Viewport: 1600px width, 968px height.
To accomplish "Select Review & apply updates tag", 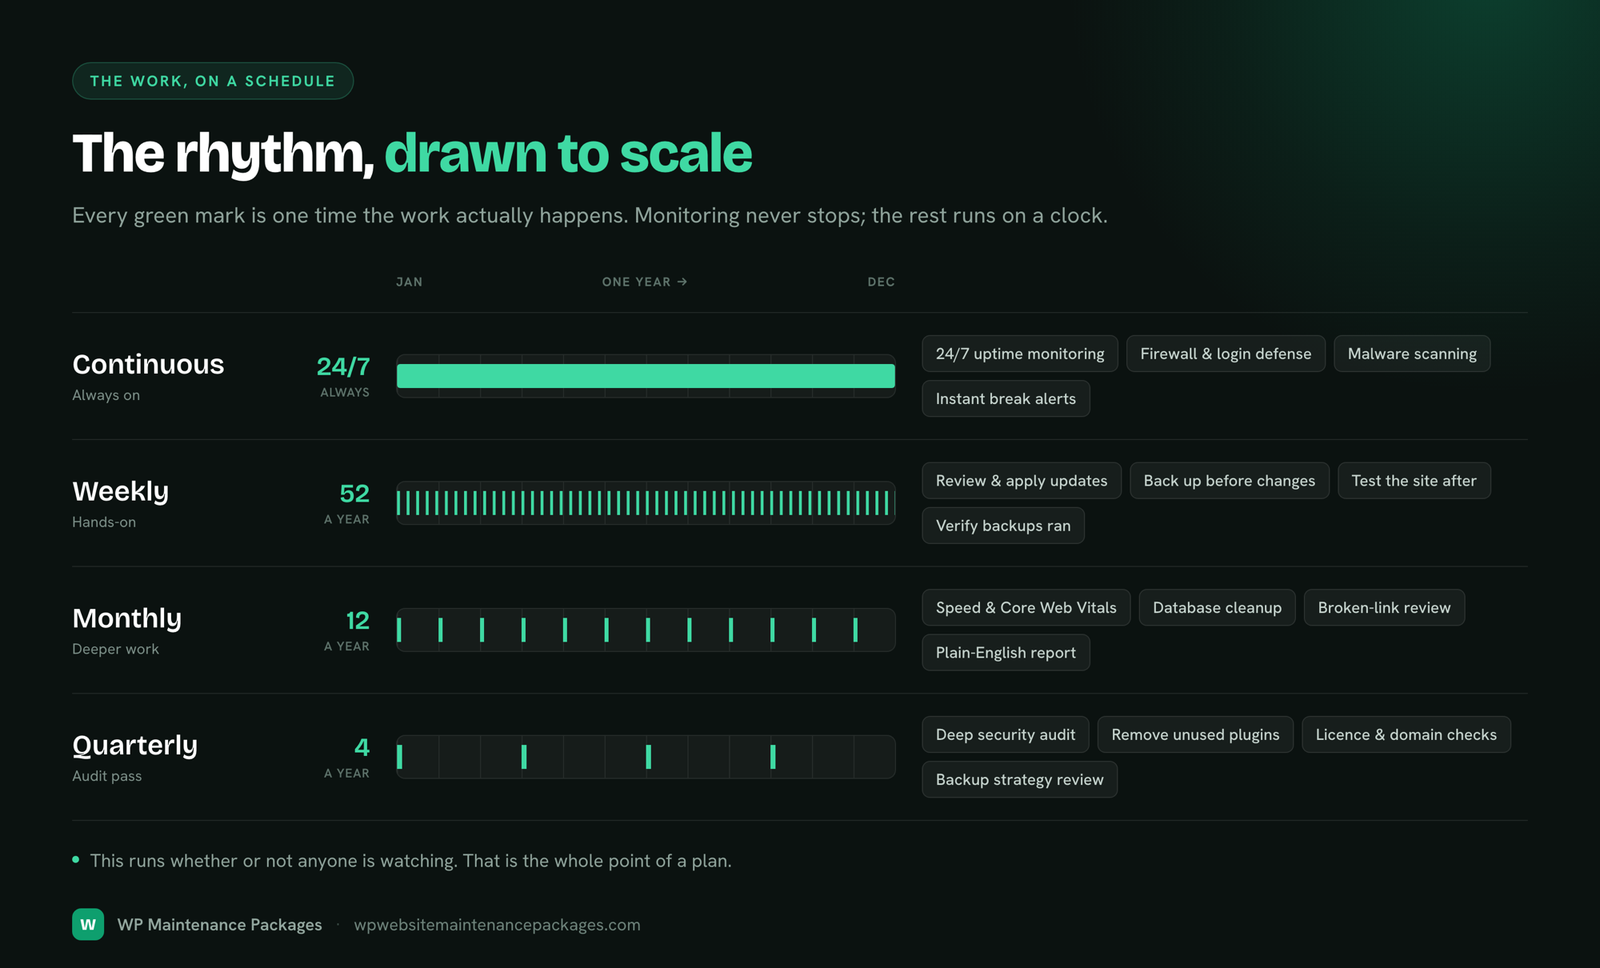I will [x=1022, y=481].
